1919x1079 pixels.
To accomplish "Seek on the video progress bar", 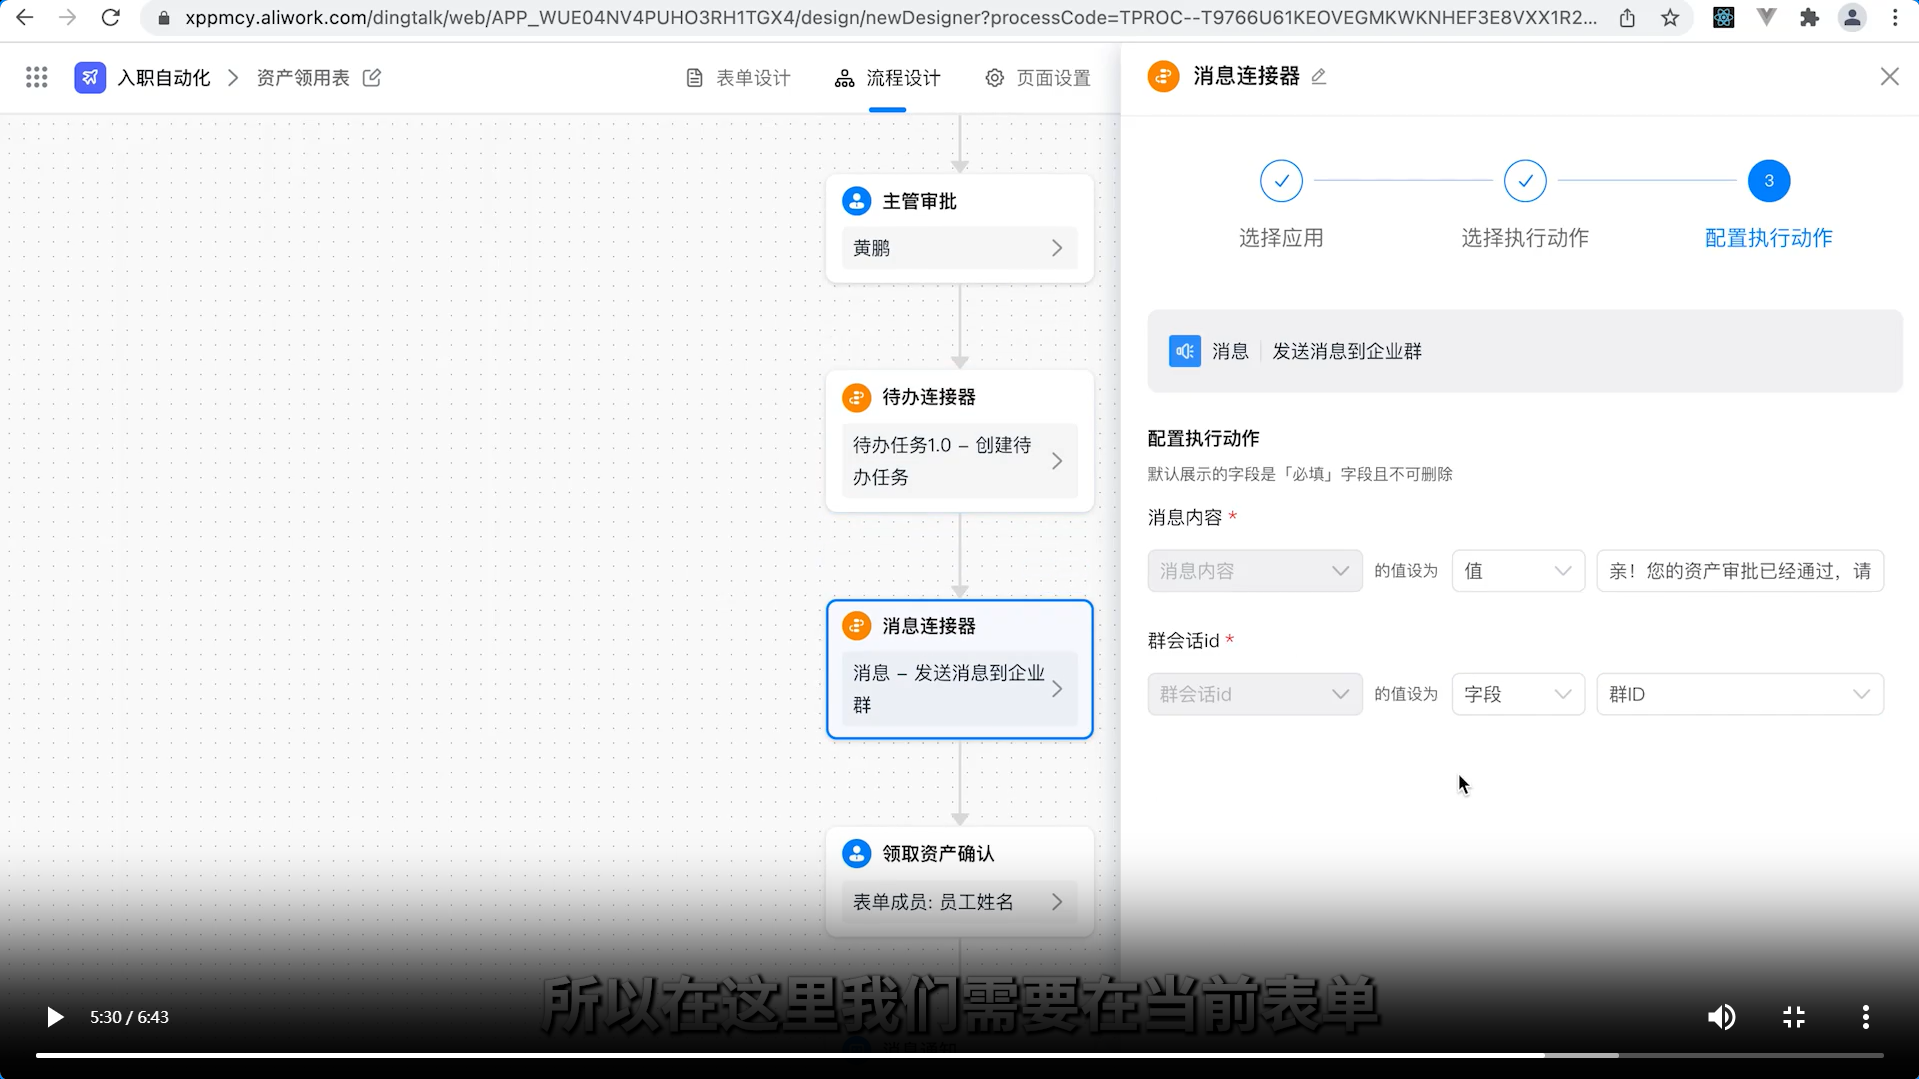I will click(960, 1055).
